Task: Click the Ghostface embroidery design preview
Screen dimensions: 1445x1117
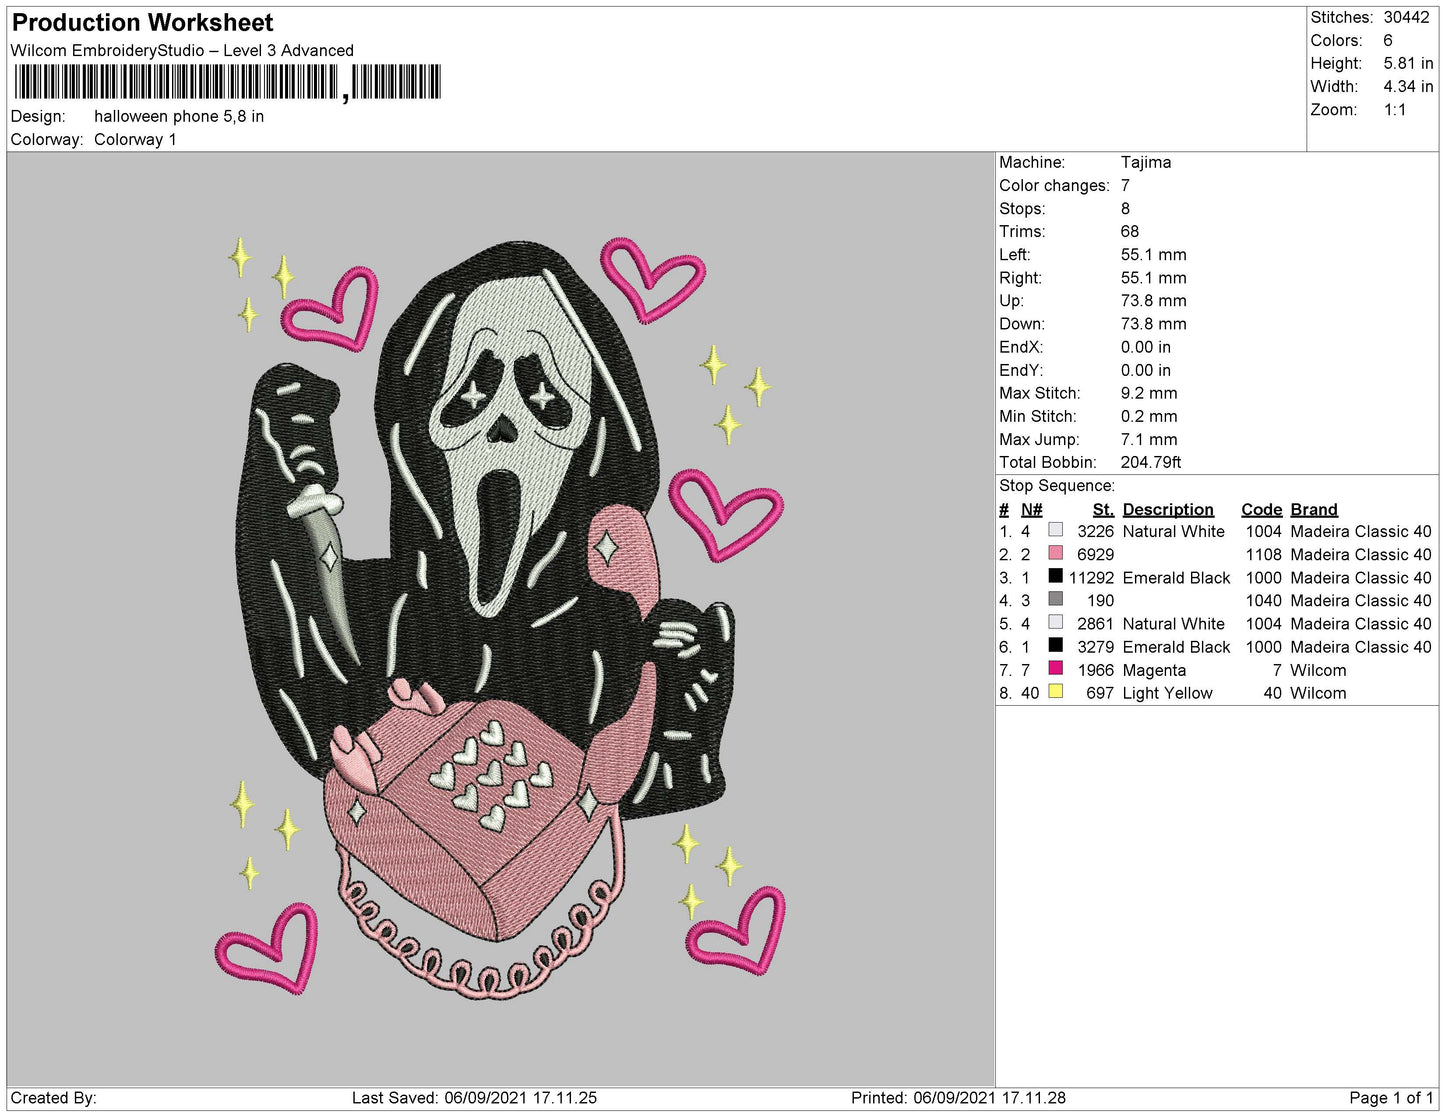Action: click(x=500, y=618)
